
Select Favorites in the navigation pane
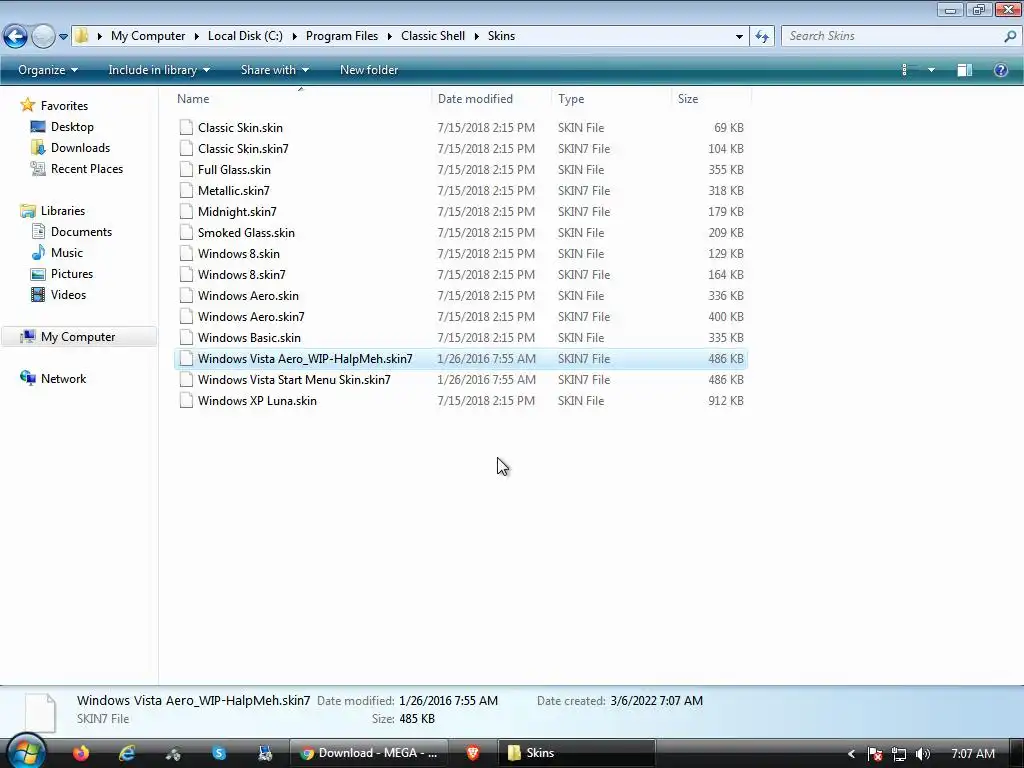[54, 105]
